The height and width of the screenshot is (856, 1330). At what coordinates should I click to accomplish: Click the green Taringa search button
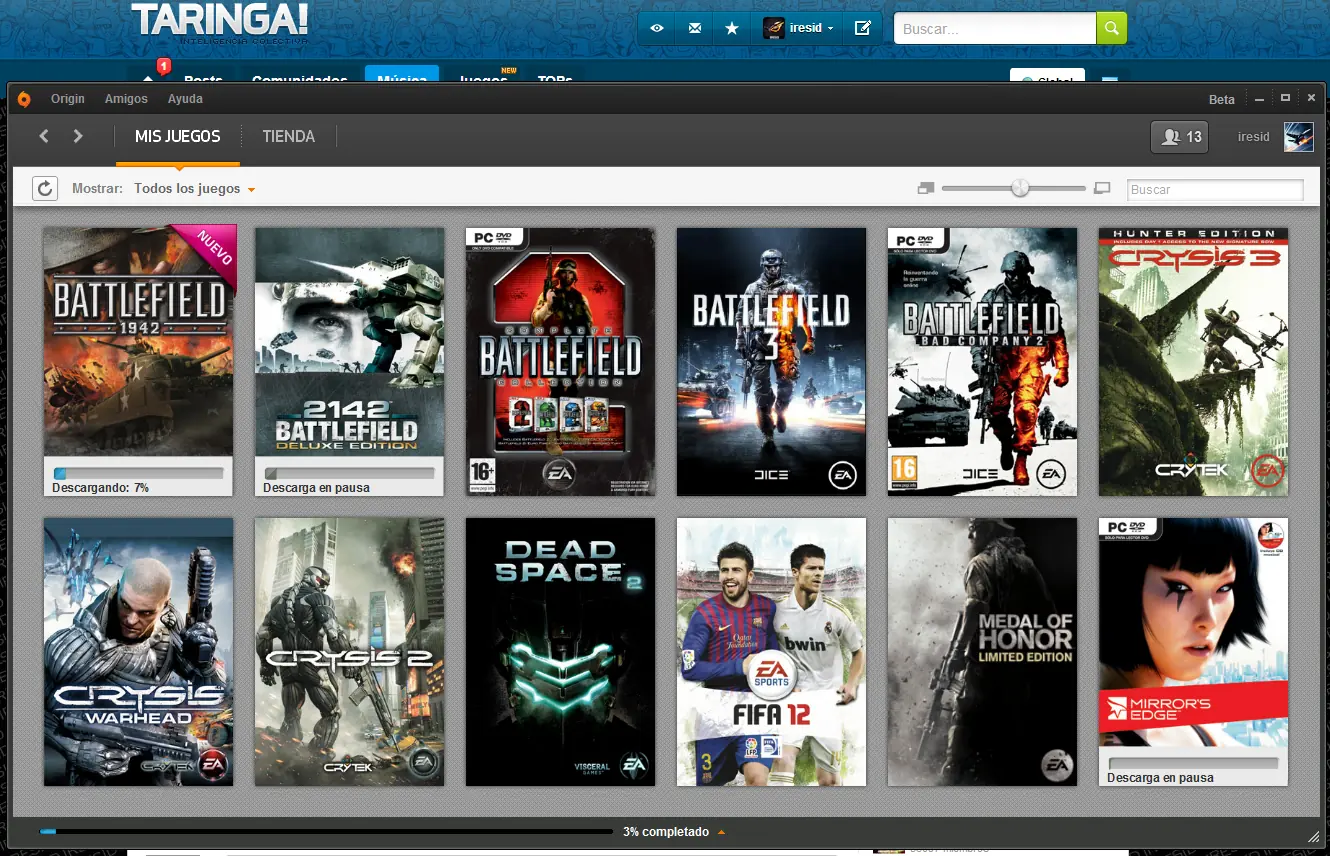coord(1111,29)
